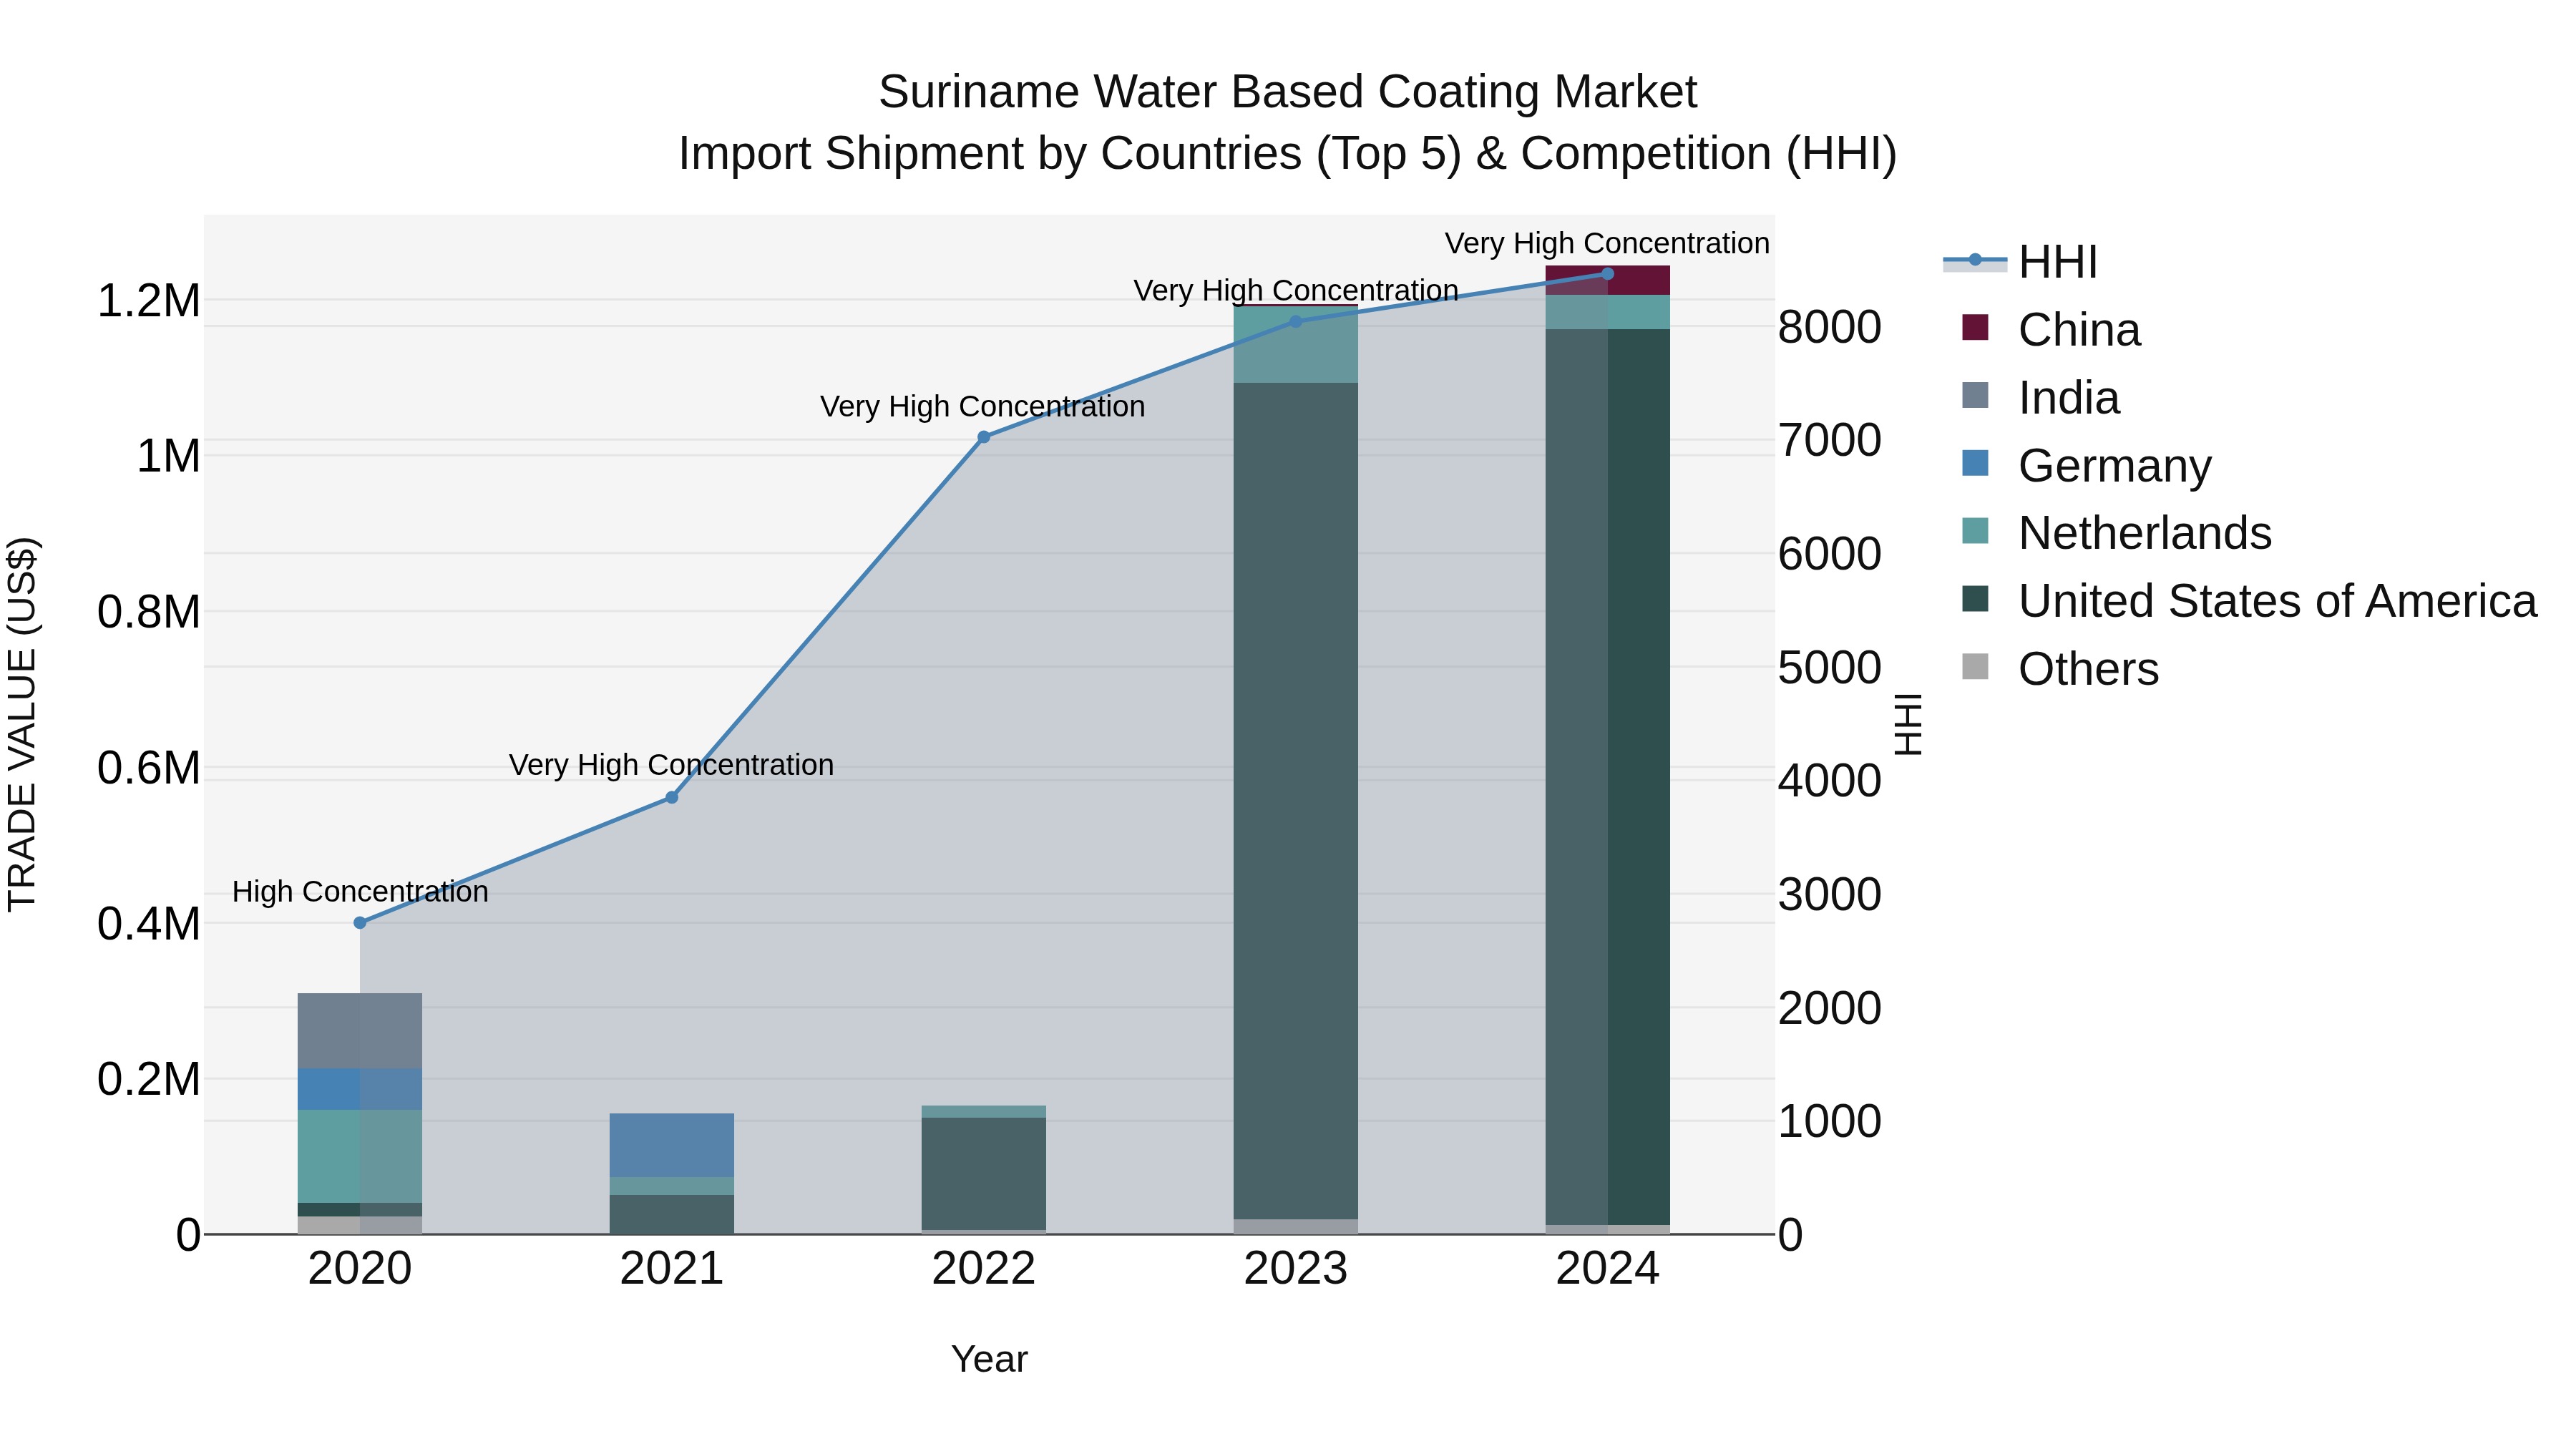Click the 2020 HHI data point

[360, 923]
